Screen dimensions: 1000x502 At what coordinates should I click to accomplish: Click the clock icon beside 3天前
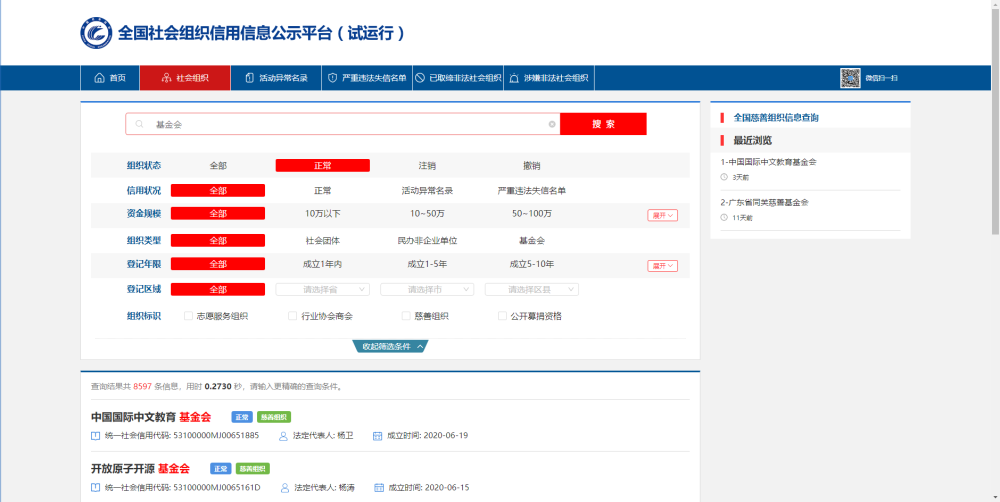coord(724,177)
